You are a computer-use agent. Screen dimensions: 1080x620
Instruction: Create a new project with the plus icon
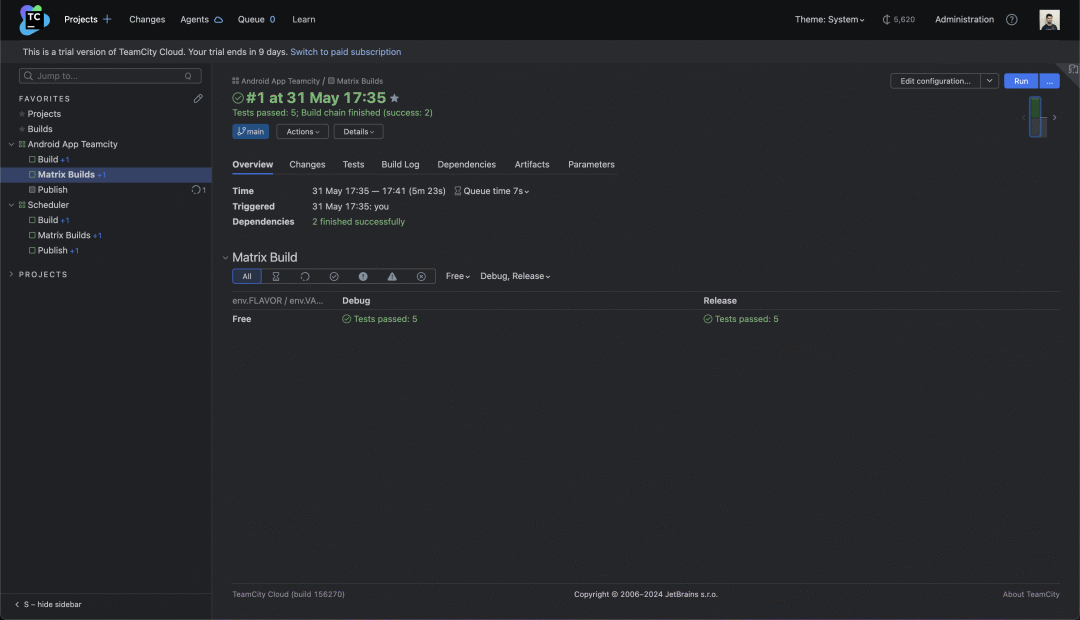(107, 19)
